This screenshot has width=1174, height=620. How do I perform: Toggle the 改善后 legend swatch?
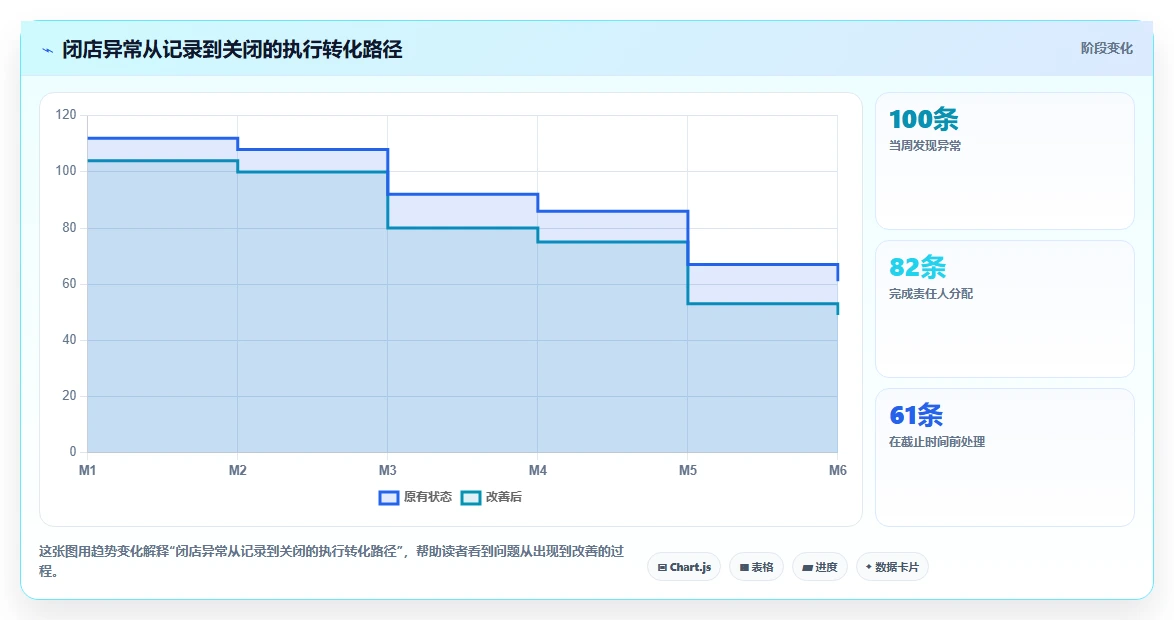471,497
